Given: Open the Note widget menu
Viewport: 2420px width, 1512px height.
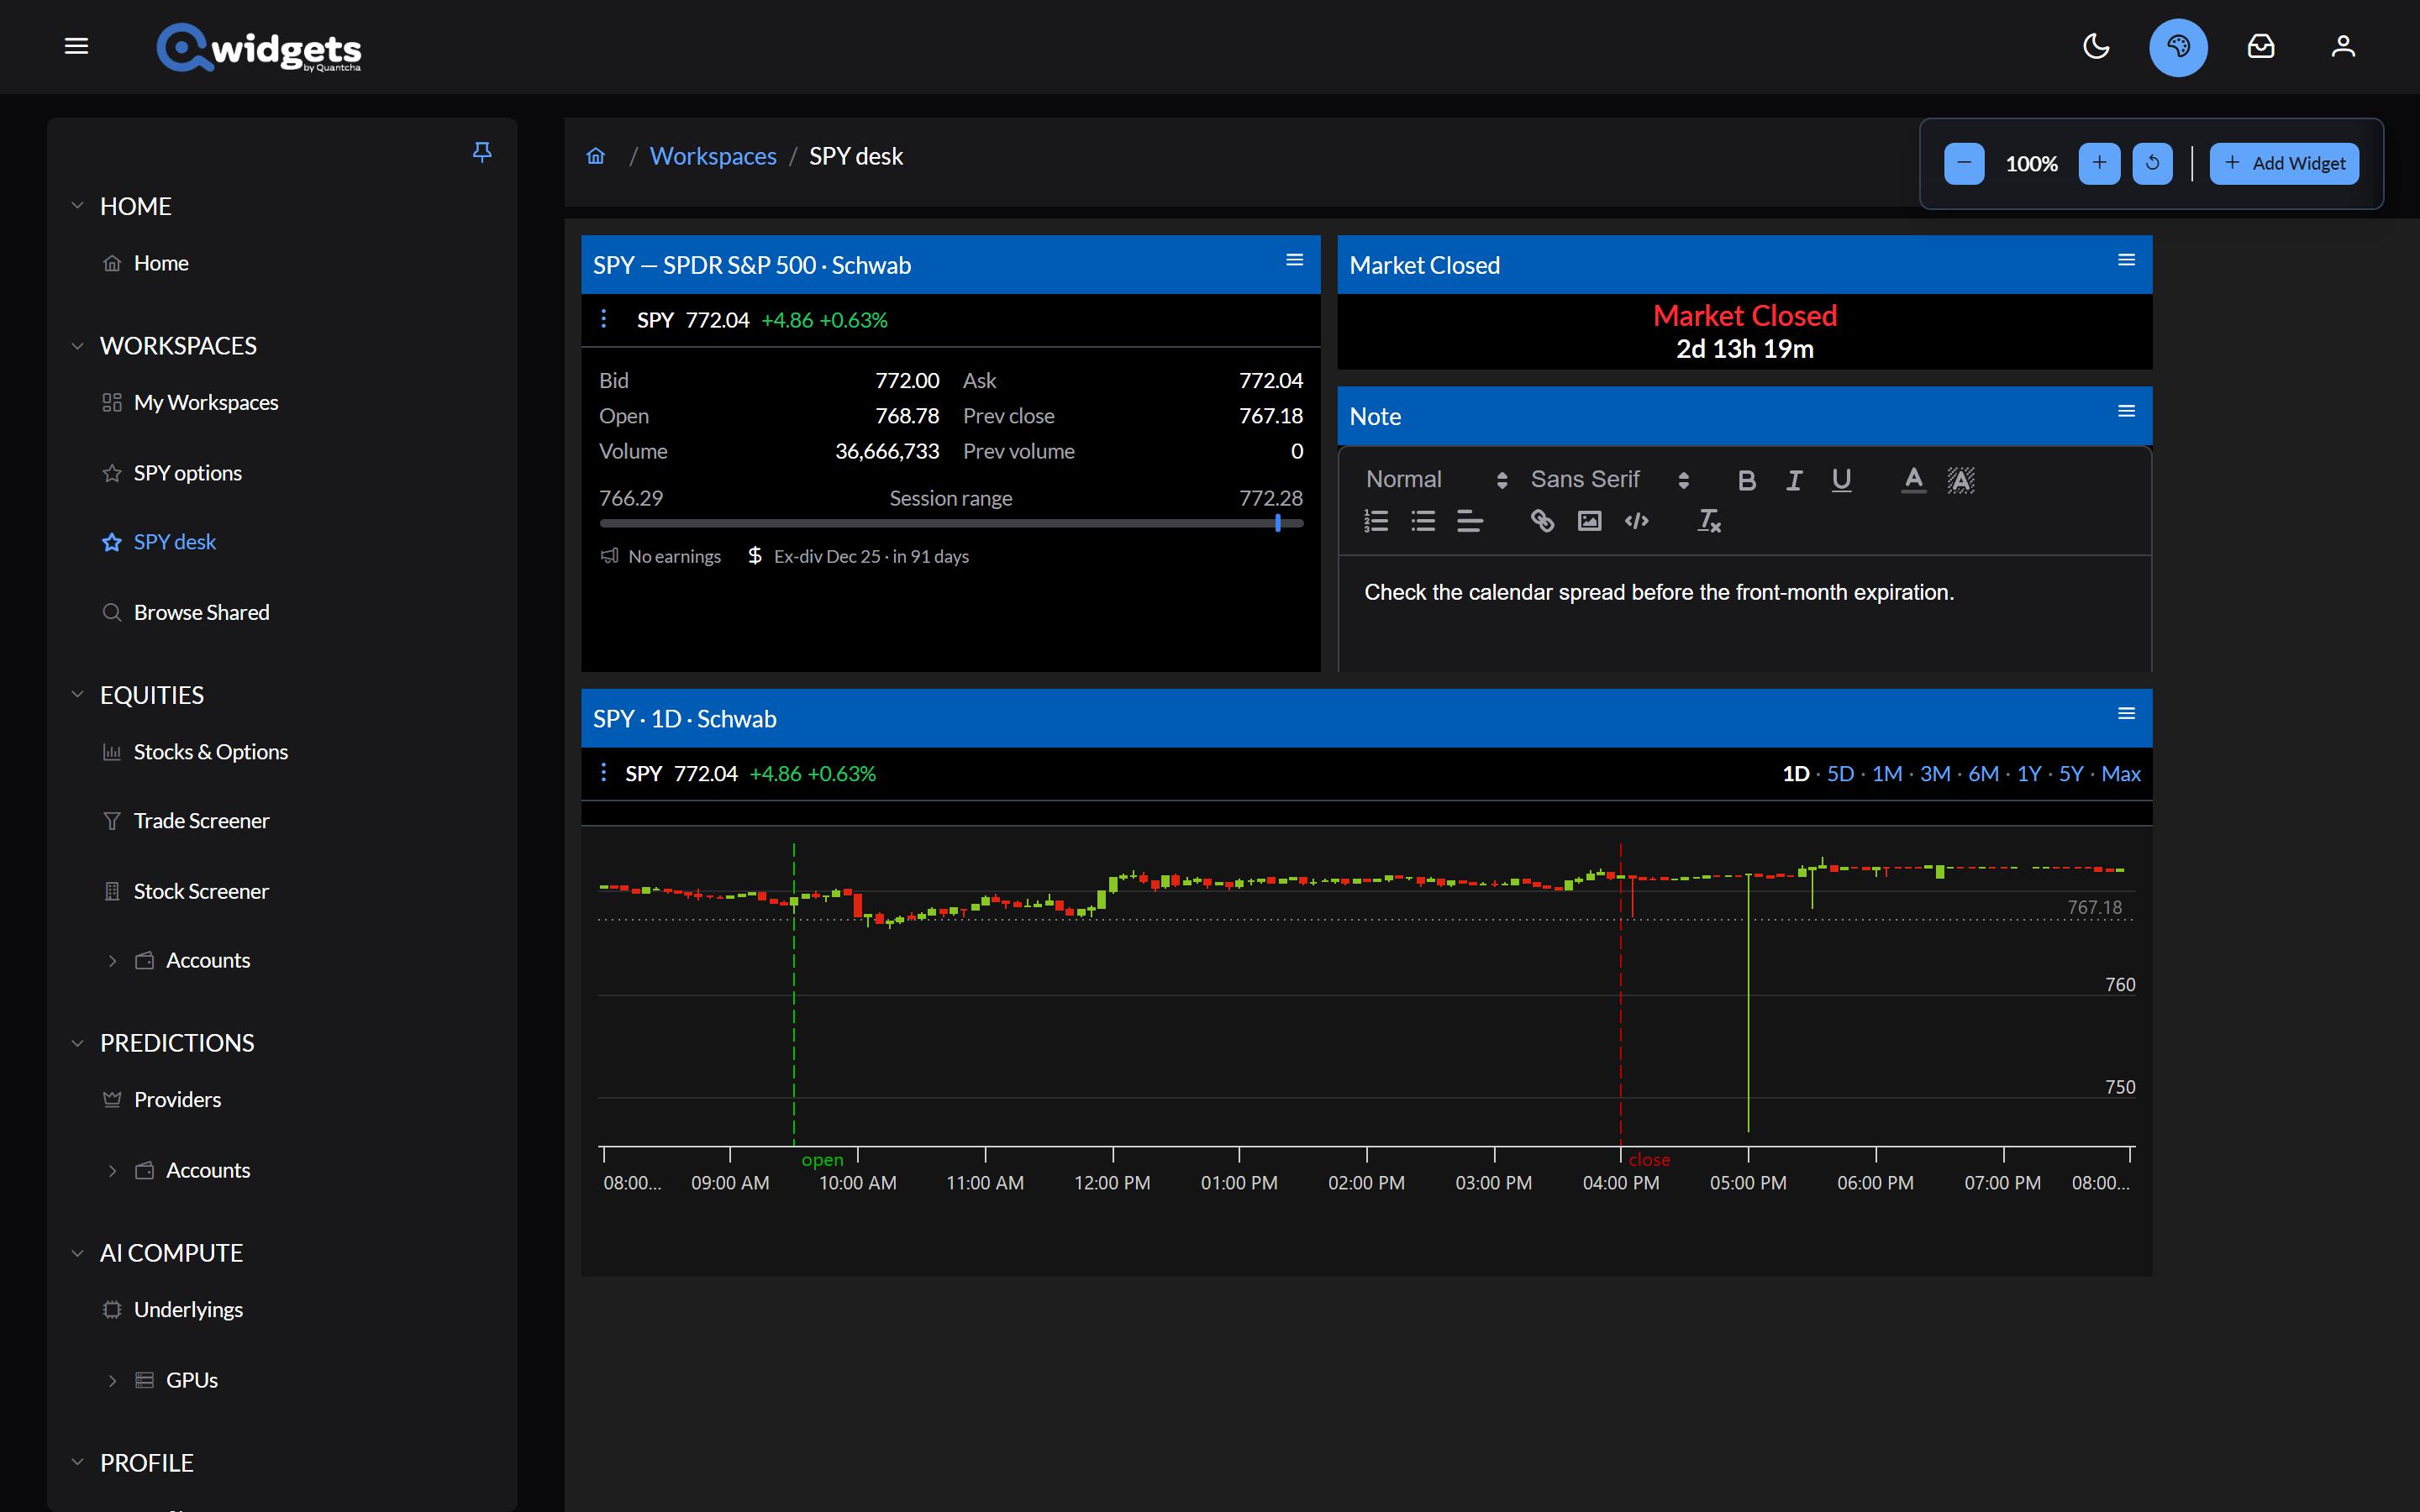Looking at the screenshot, I should click(2126, 411).
